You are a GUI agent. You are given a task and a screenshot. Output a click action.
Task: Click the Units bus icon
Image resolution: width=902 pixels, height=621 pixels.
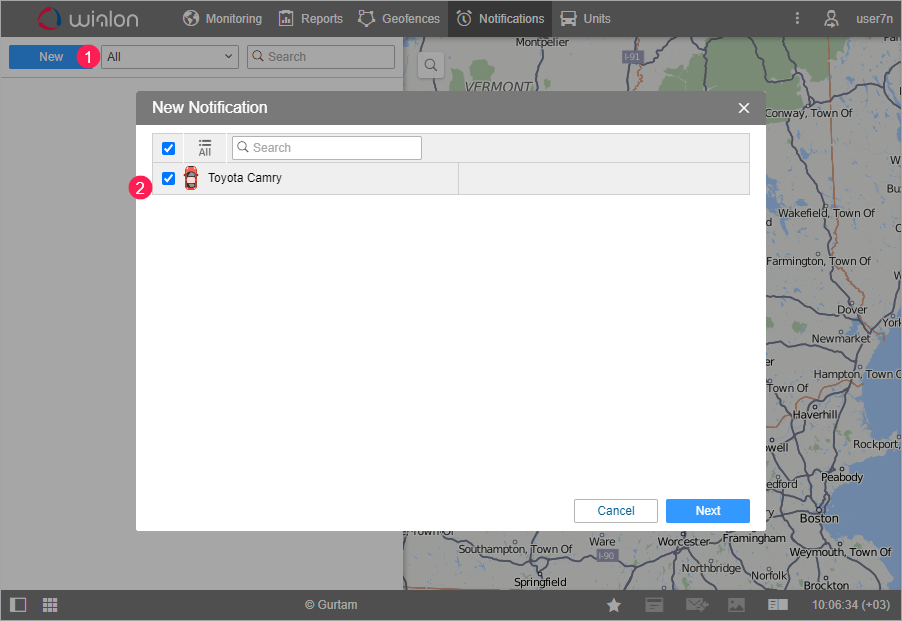click(568, 18)
